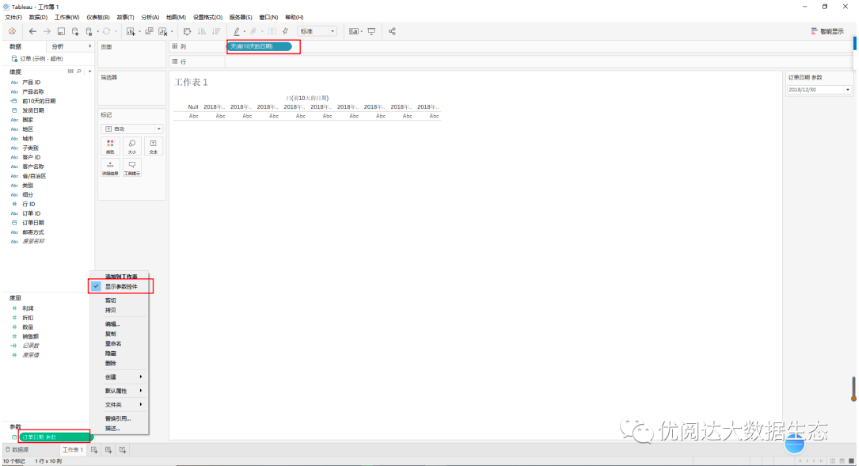Click the Tooltip (工具提示) marks button
The height and width of the screenshot is (466, 859).
(132, 168)
